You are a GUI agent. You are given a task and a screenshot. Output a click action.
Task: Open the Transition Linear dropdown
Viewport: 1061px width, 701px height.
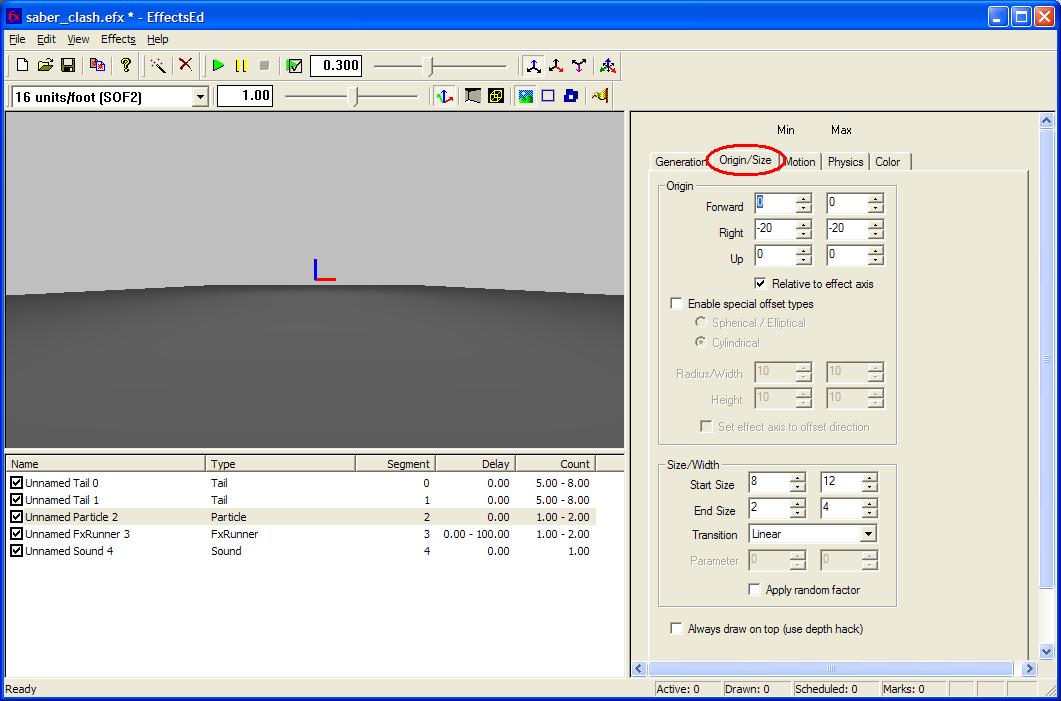[867, 534]
